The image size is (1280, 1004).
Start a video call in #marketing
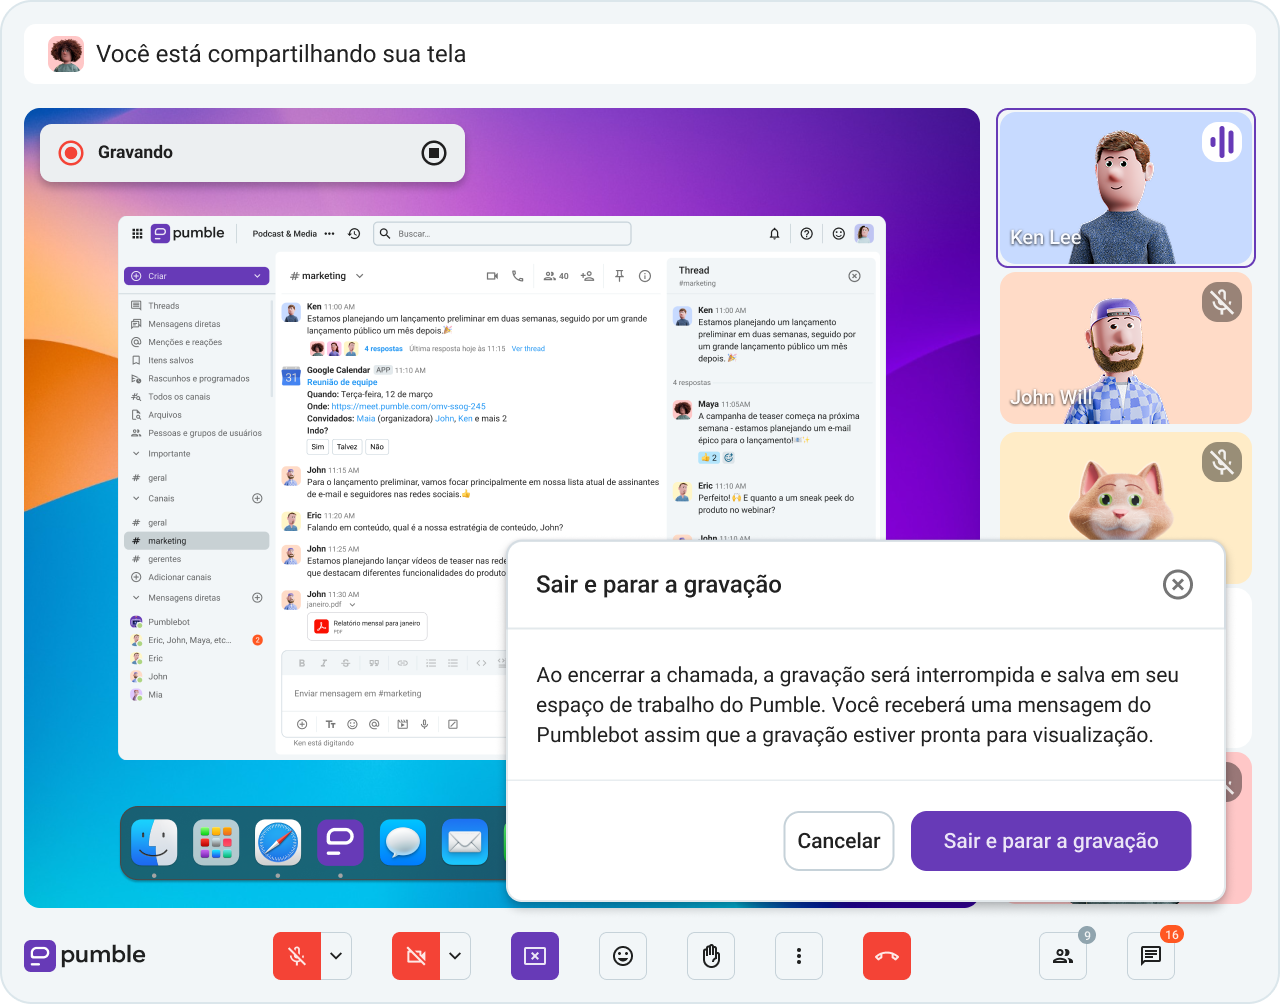(491, 276)
